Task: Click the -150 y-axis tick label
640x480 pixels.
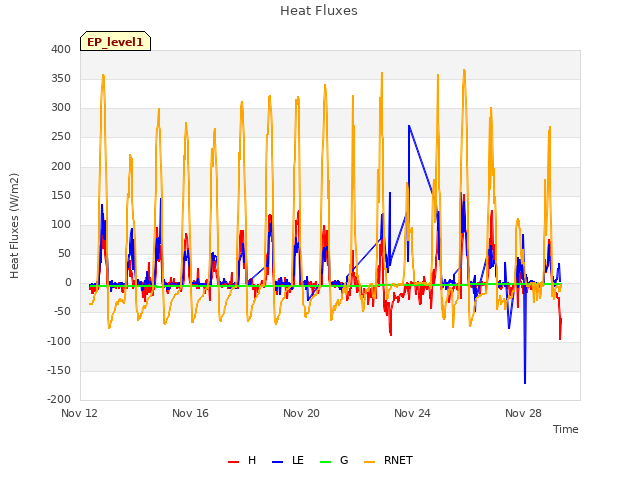Action: (x=59, y=370)
